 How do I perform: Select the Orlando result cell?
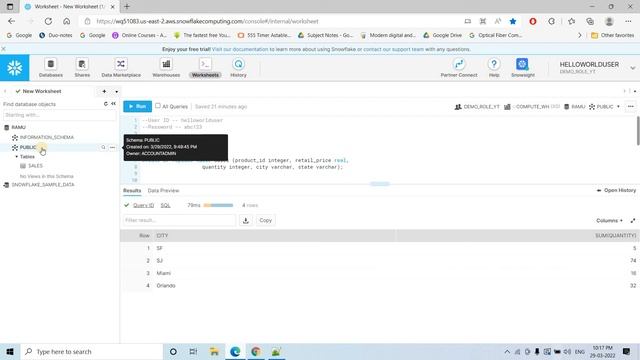(166, 286)
